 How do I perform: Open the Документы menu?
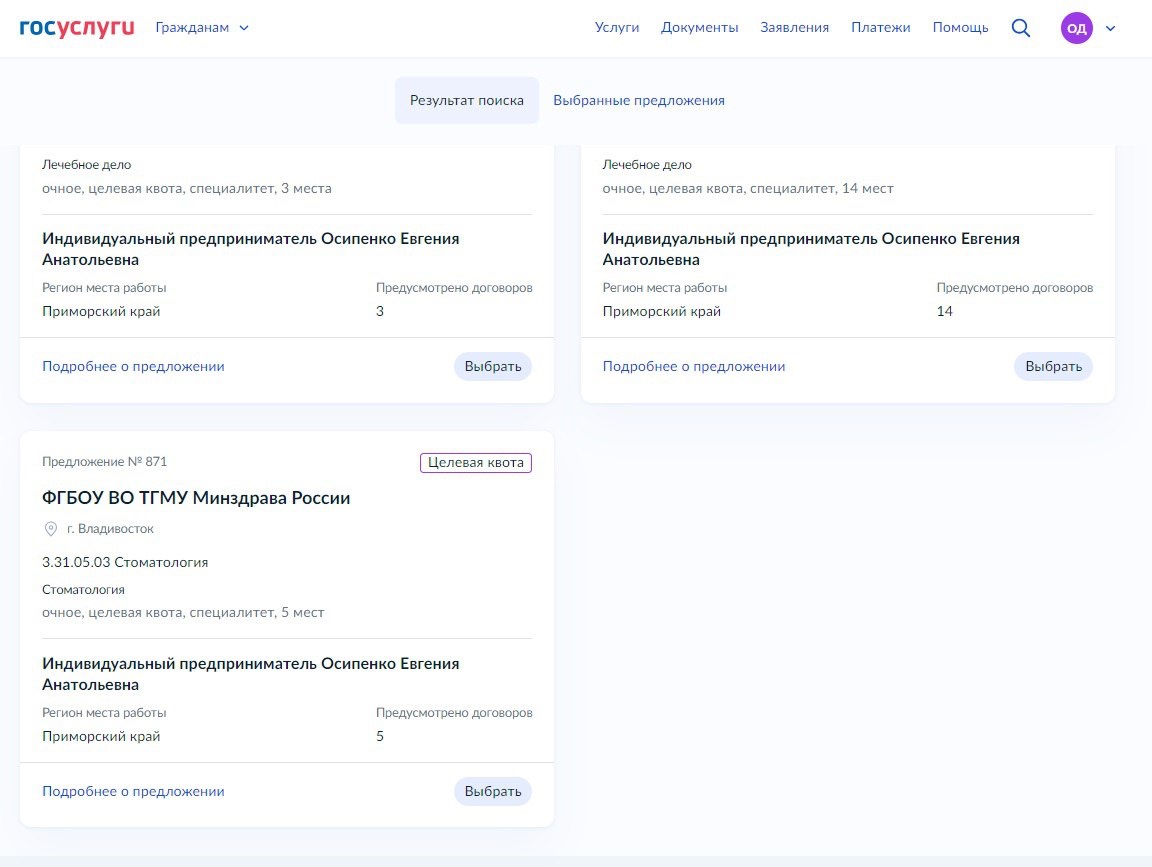[699, 28]
